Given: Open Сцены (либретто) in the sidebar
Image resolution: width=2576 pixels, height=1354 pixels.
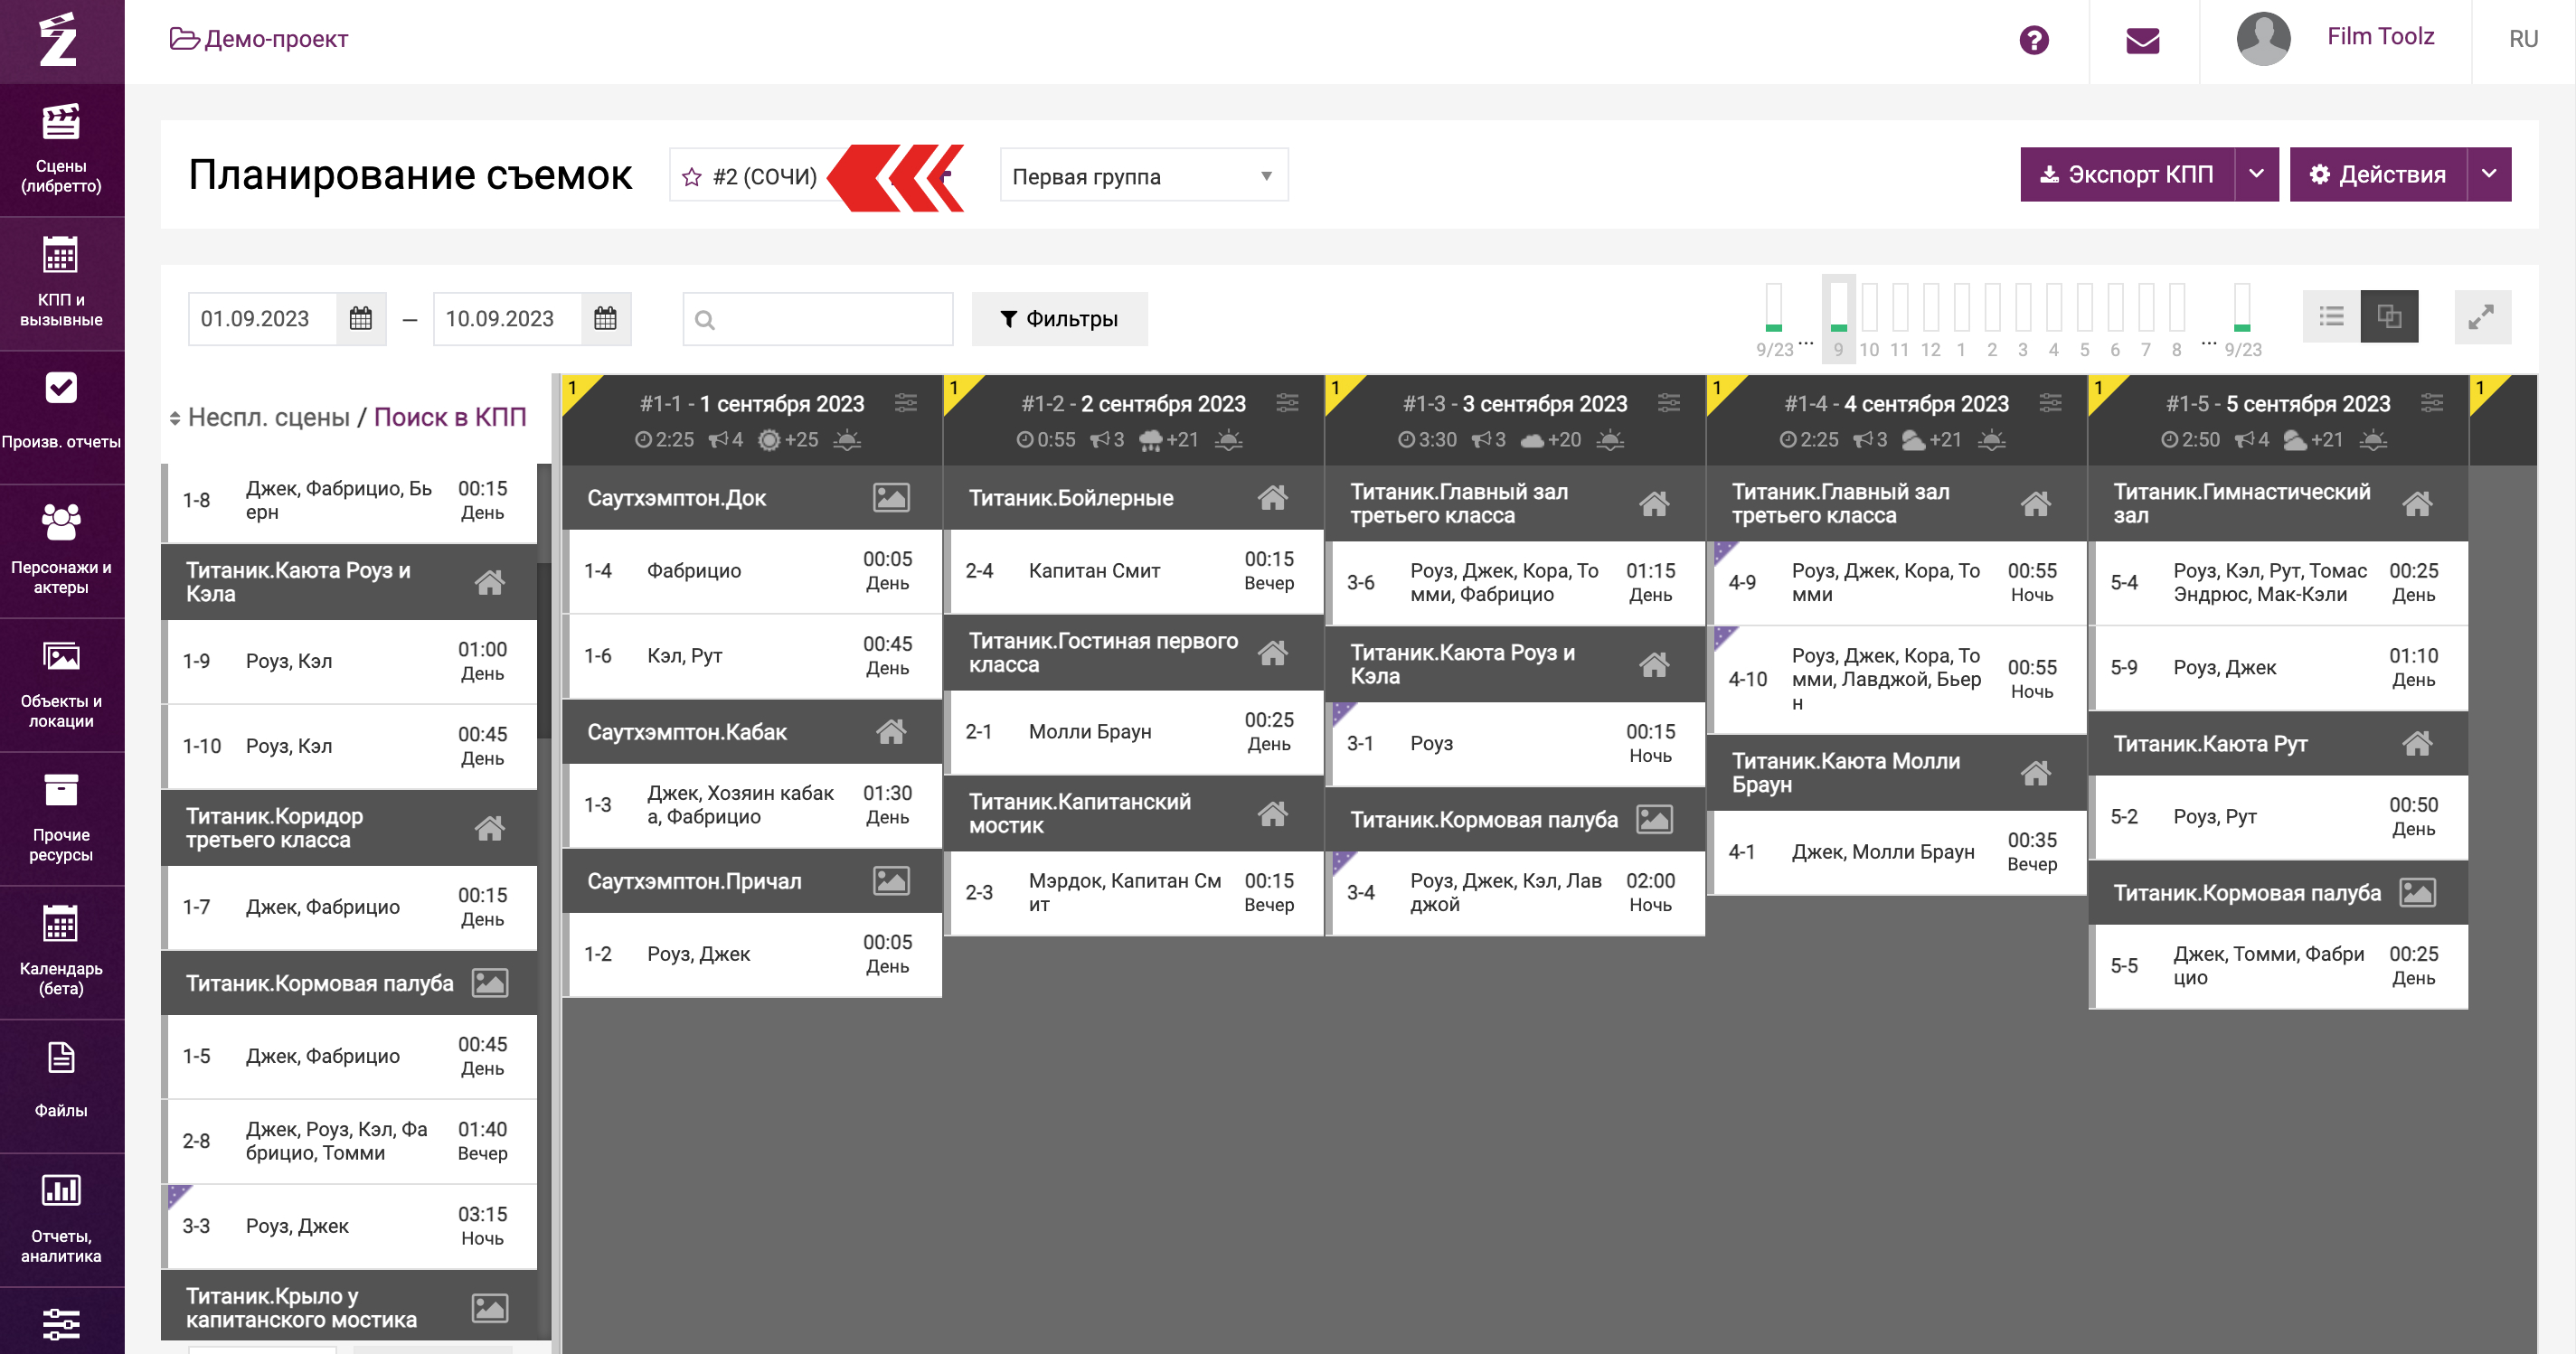Looking at the screenshot, I should tap(61, 148).
